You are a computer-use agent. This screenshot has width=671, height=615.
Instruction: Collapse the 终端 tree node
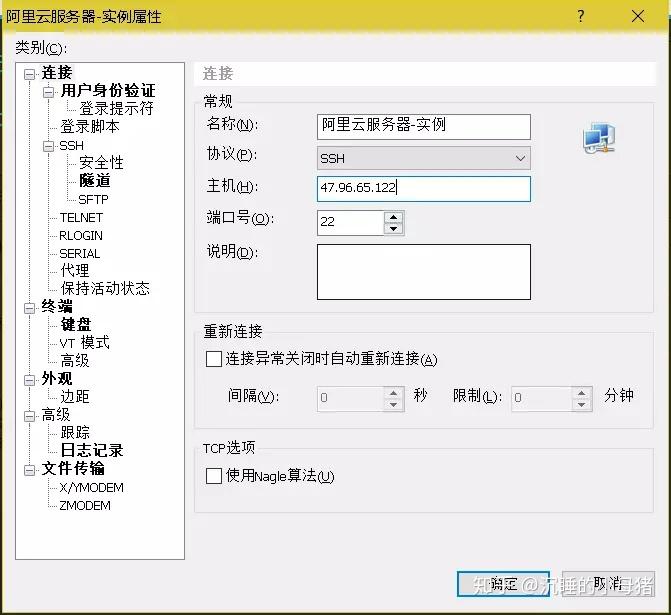[x=30, y=308]
